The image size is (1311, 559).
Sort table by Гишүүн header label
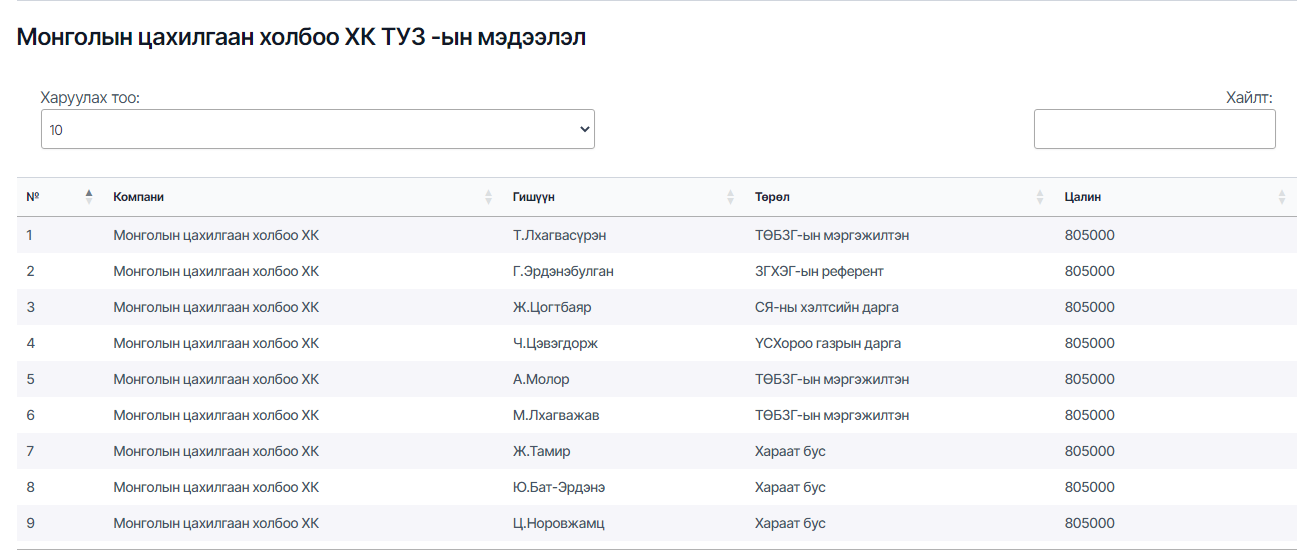pos(533,197)
